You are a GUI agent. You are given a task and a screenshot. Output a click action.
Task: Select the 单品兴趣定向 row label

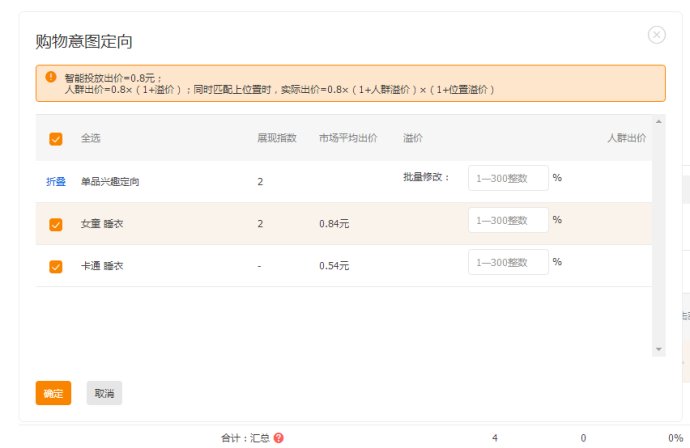(x=110, y=181)
